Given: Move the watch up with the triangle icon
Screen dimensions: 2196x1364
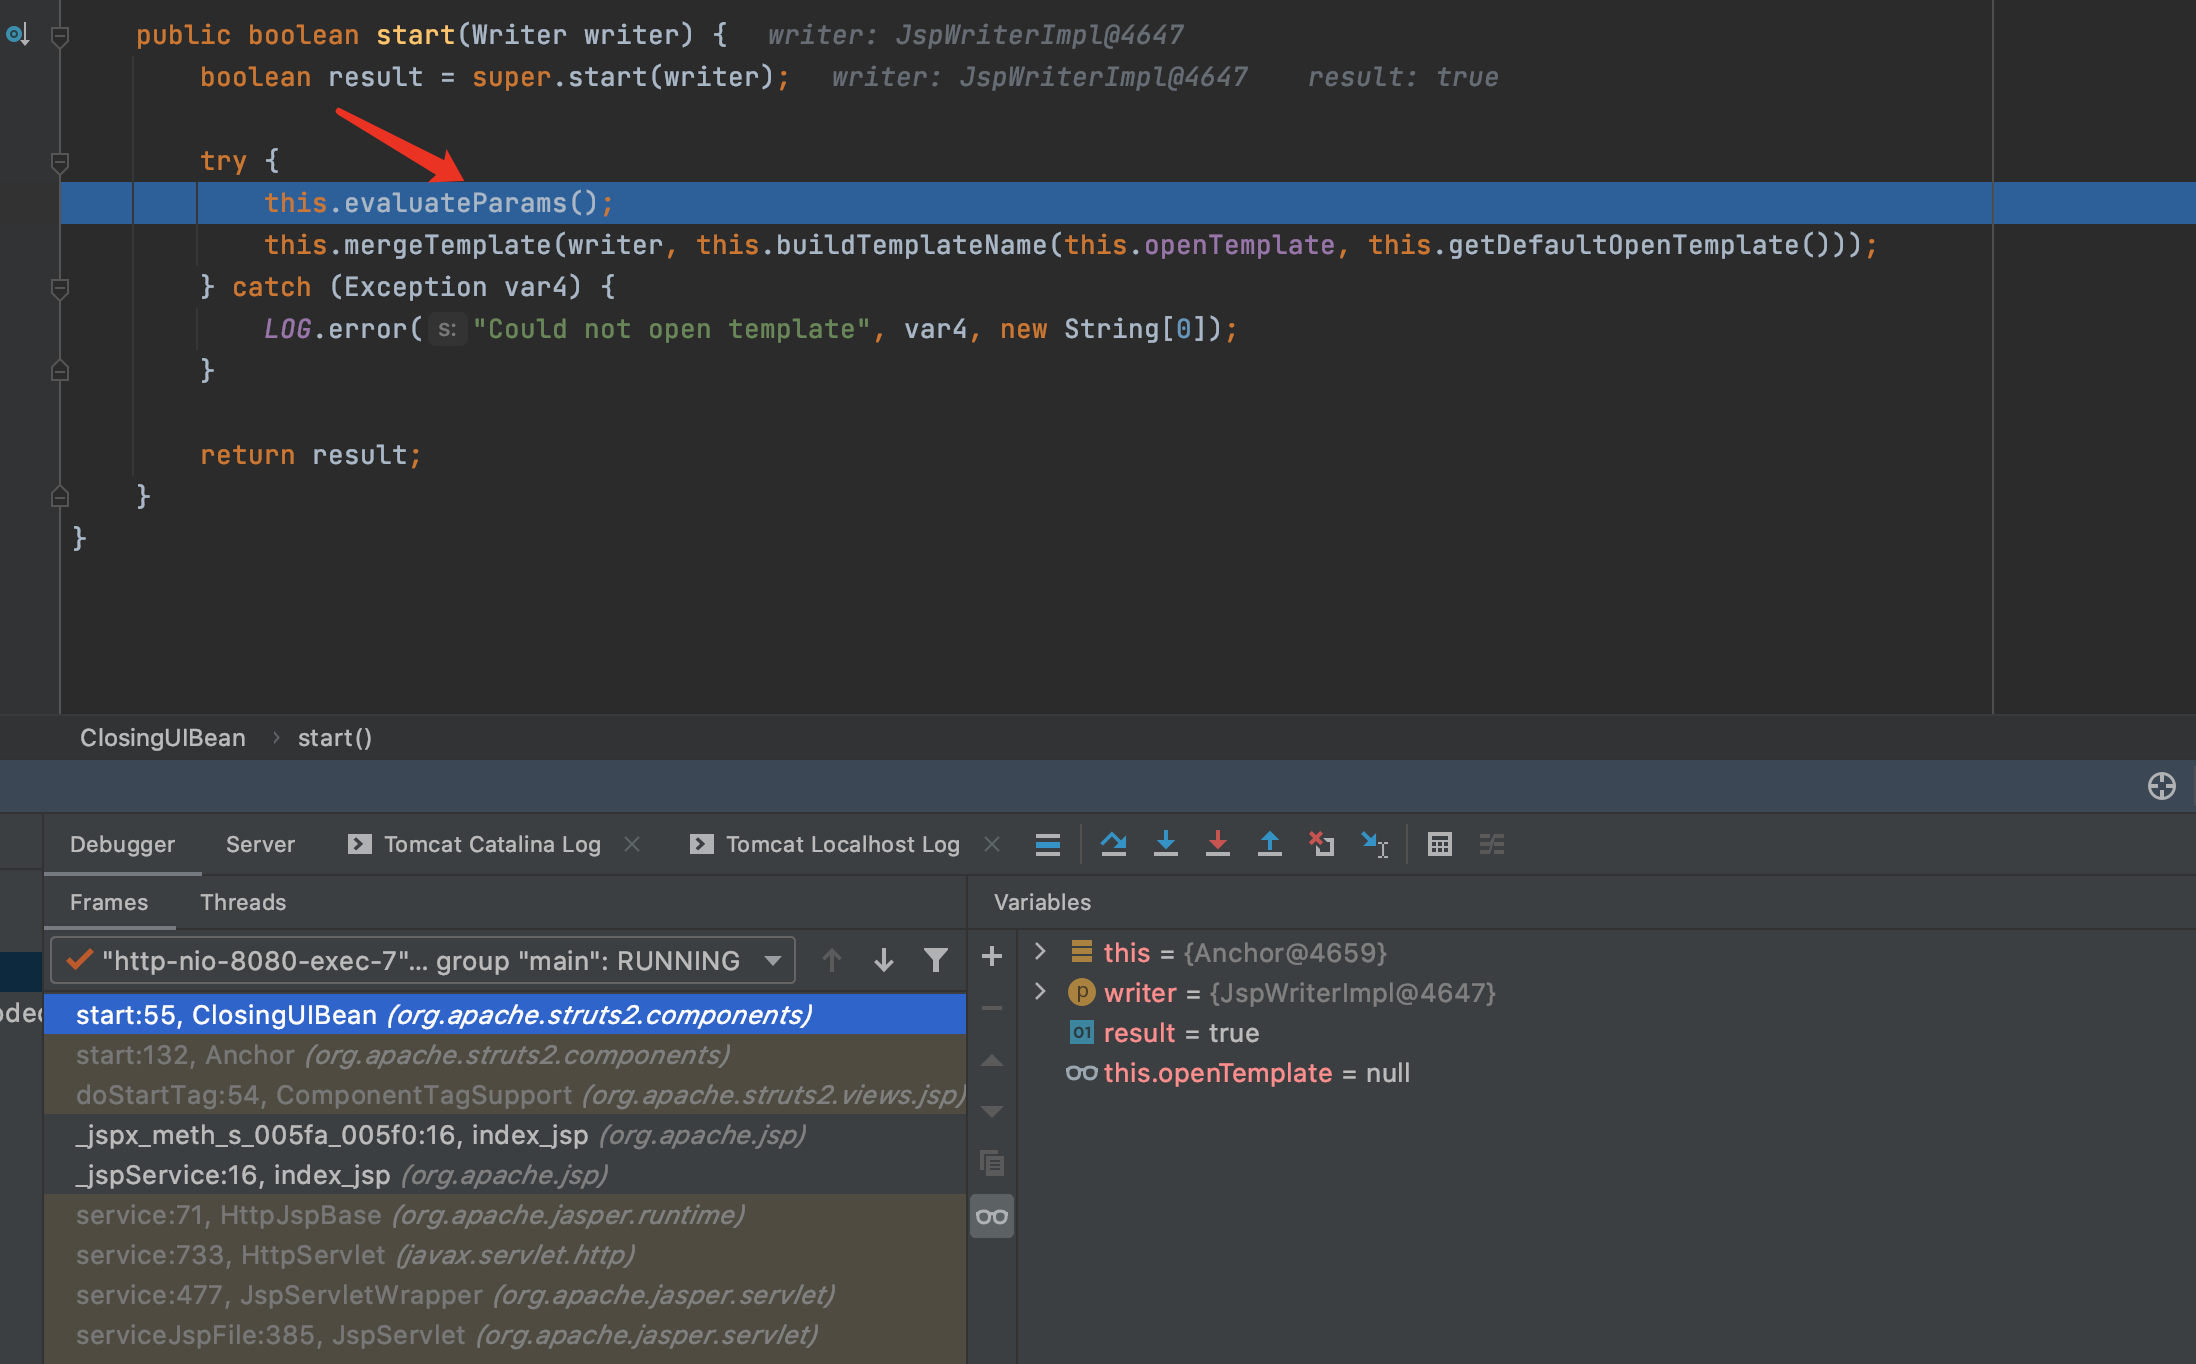Looking at the screenshot, I should 991,1060.
